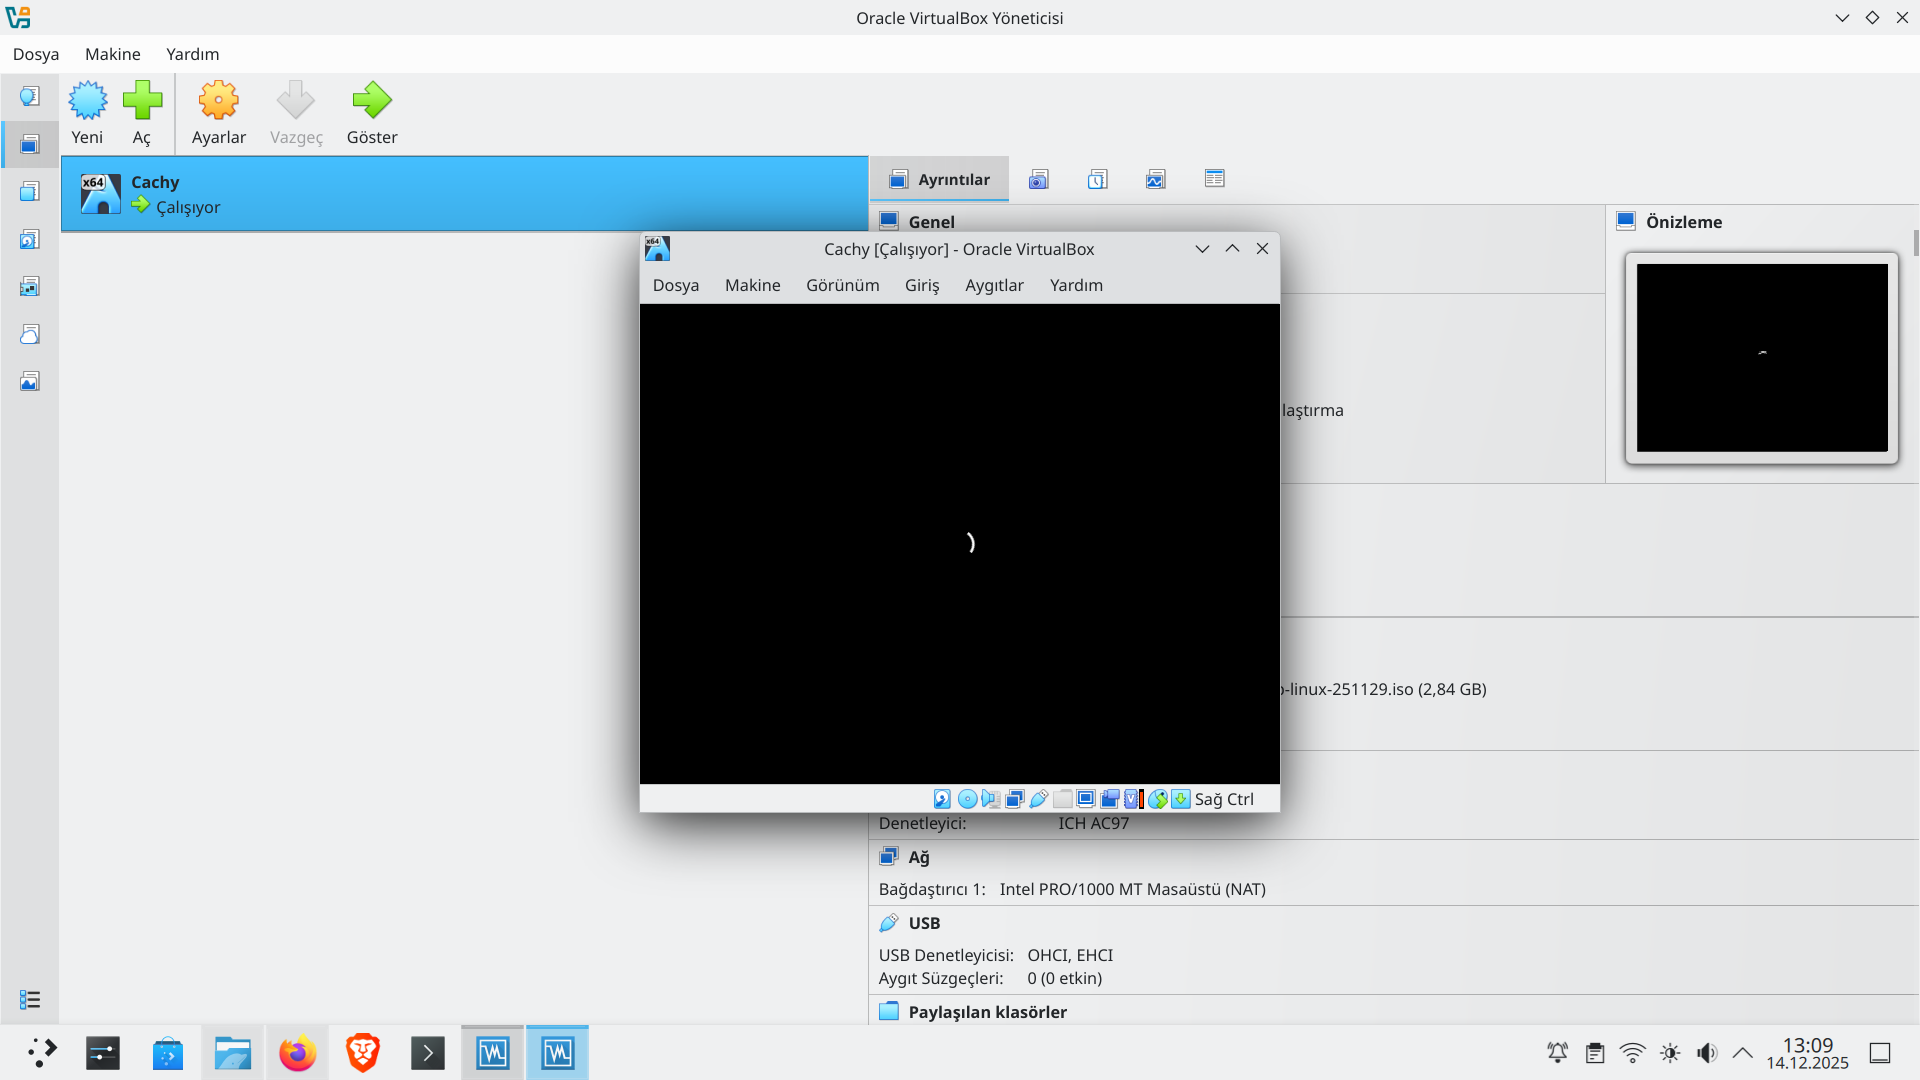Toggle the audio icon in VM status bar

990,799
